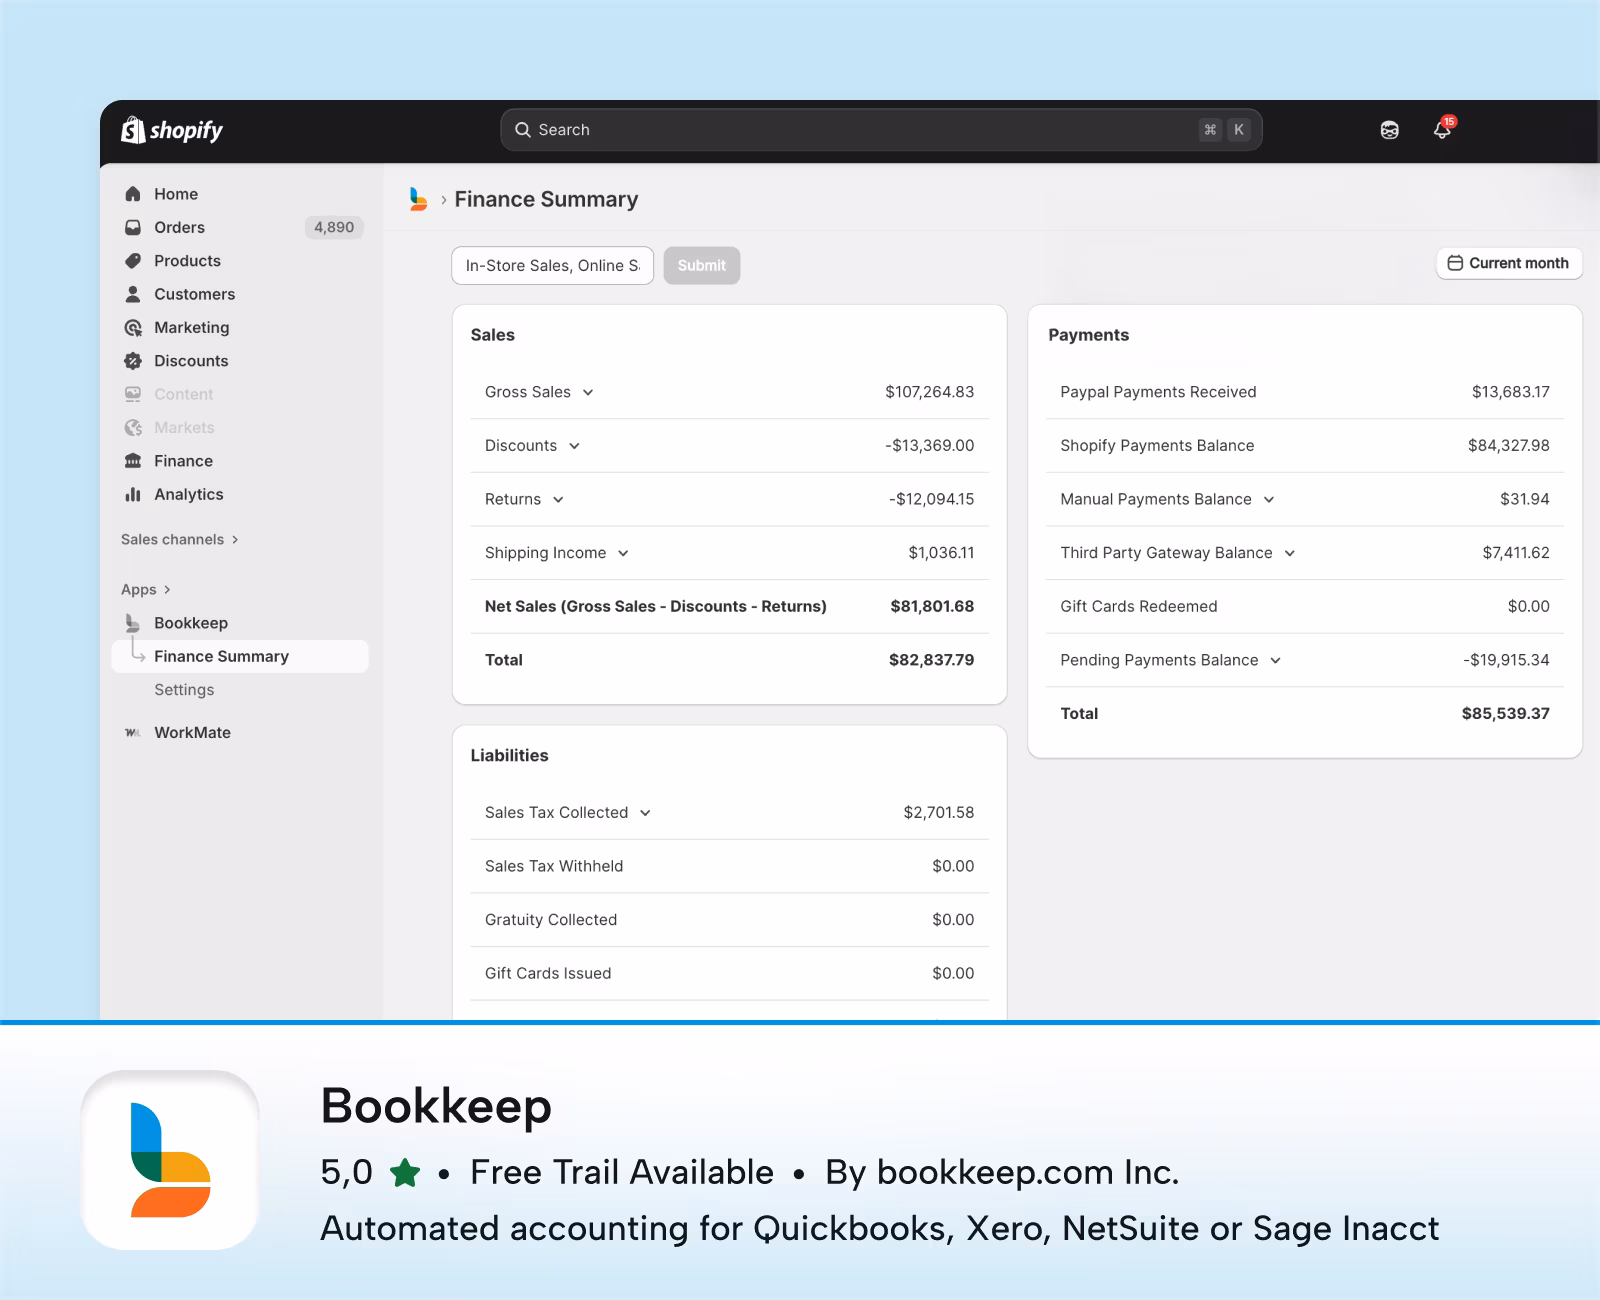Click the Finance Summary page title
The width and height of the screenshot is (1600, 1300).
pyautogui.click(x=546, y=199)
